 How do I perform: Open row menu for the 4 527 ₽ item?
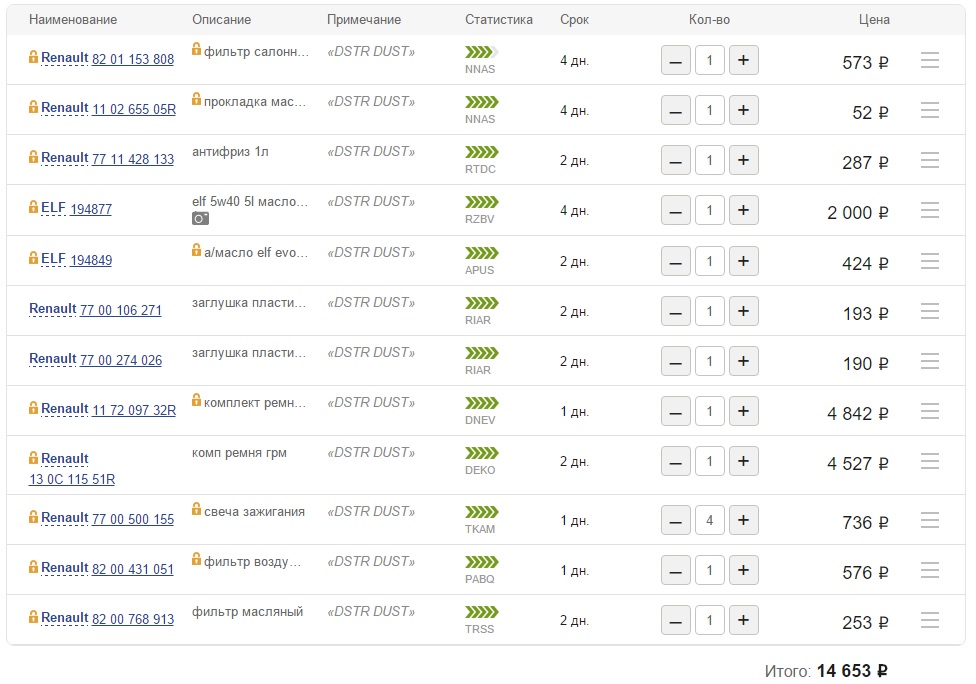[x=929, y=461]
